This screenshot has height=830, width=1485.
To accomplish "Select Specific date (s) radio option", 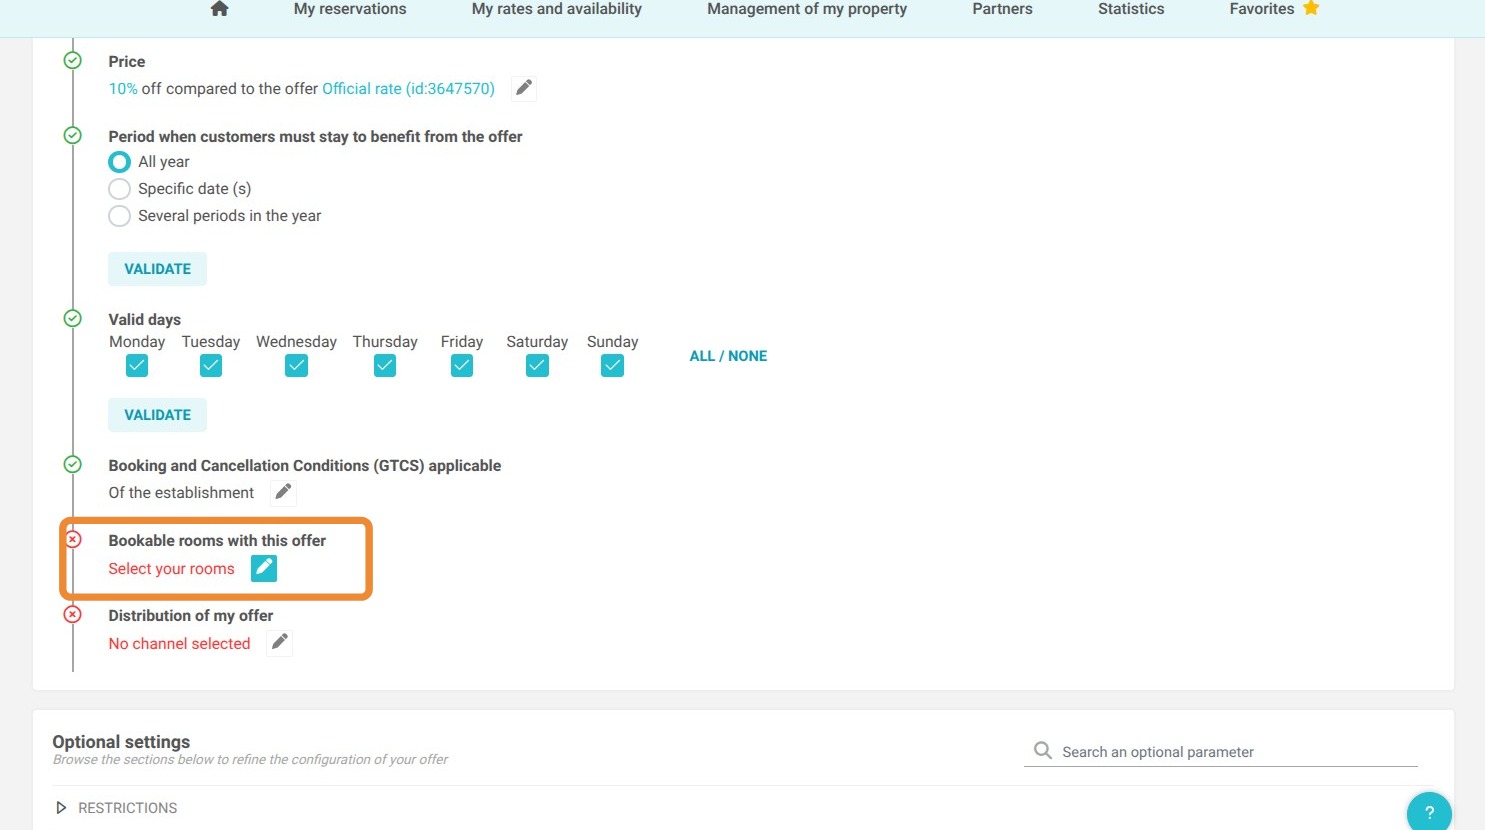I will 119,189.
